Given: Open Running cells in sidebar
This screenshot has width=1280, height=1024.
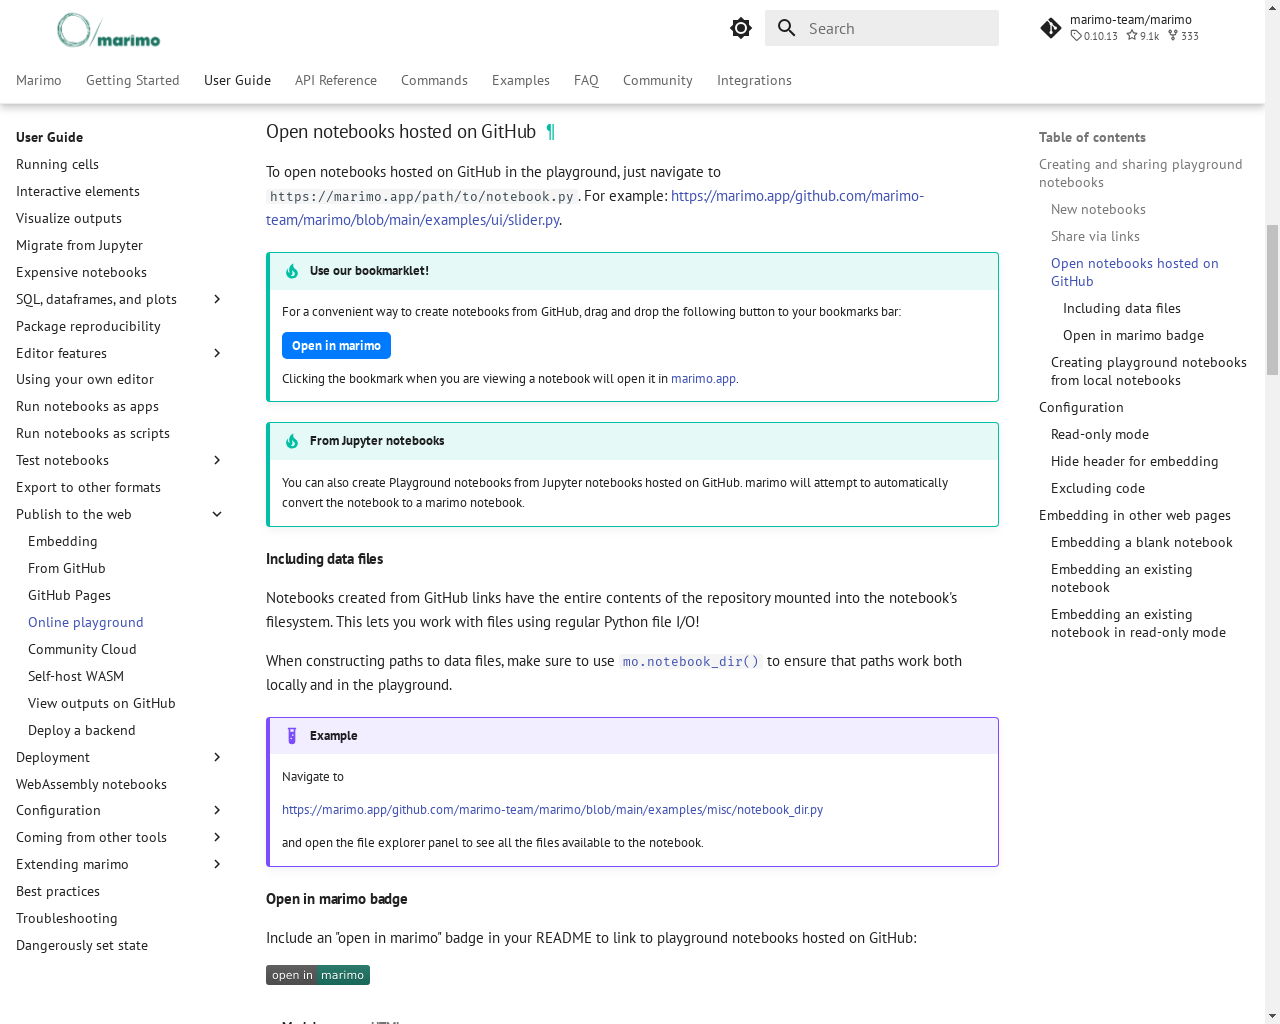Looking at the screenshot, I should [x=57, y=164].
